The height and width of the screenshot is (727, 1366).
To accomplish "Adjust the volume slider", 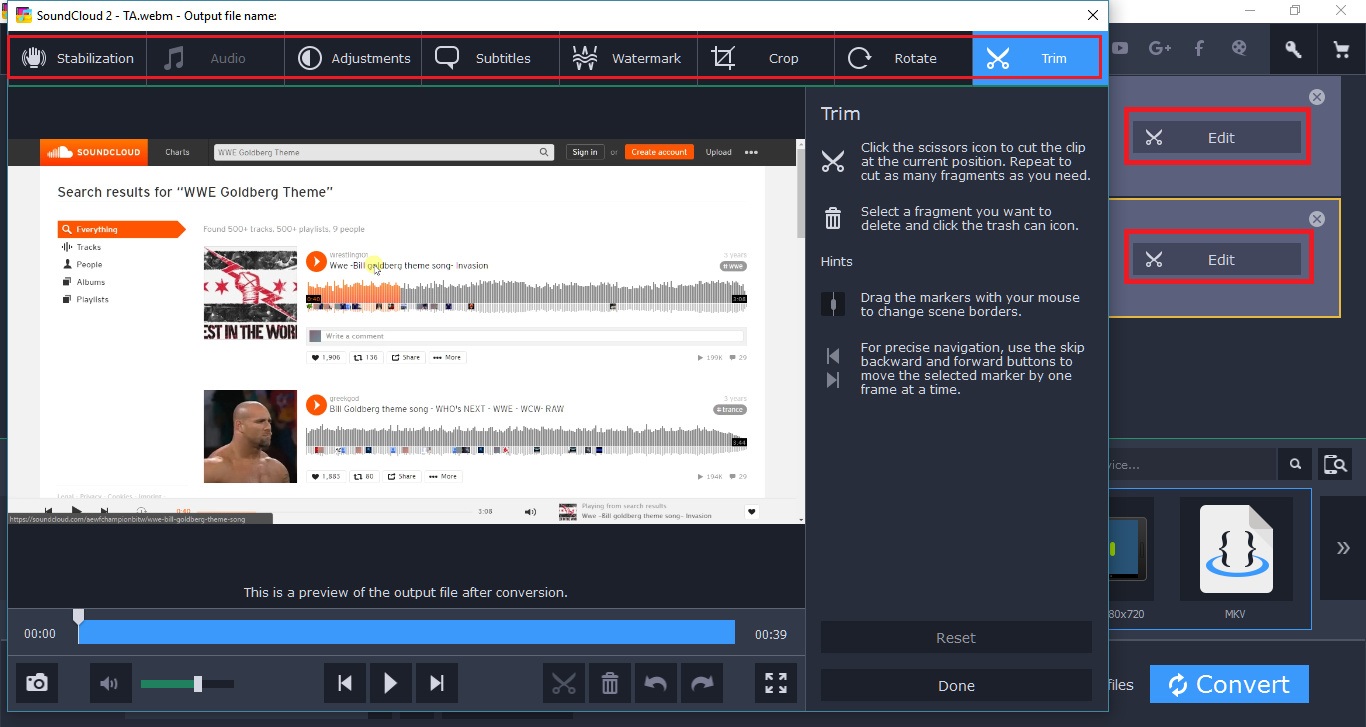I will (x=187, y=684).
